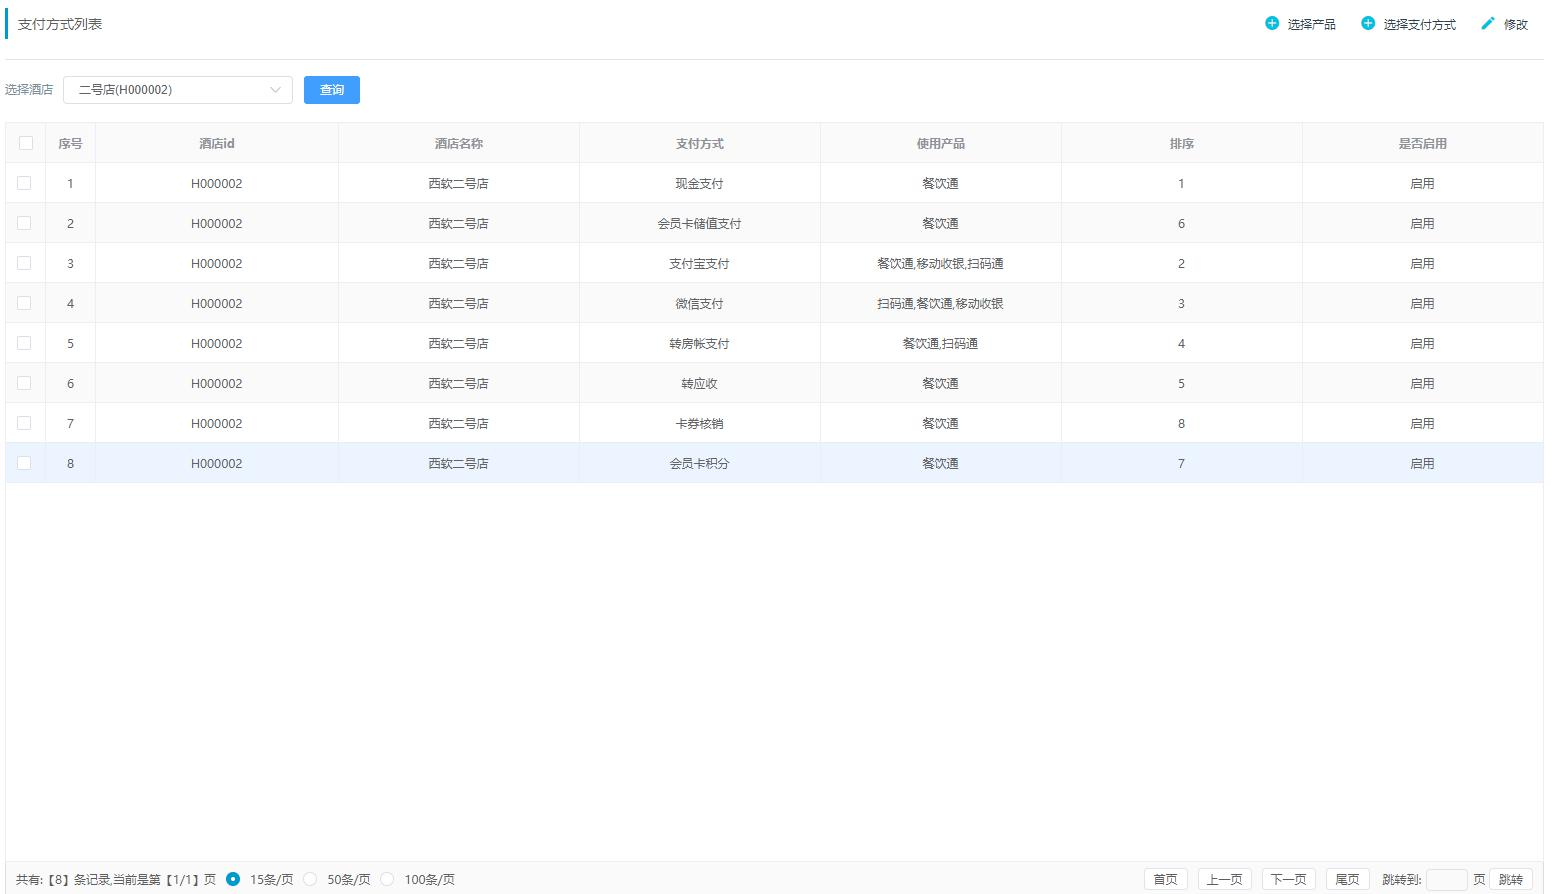Check the row for 微信支付

pos(24,303)
